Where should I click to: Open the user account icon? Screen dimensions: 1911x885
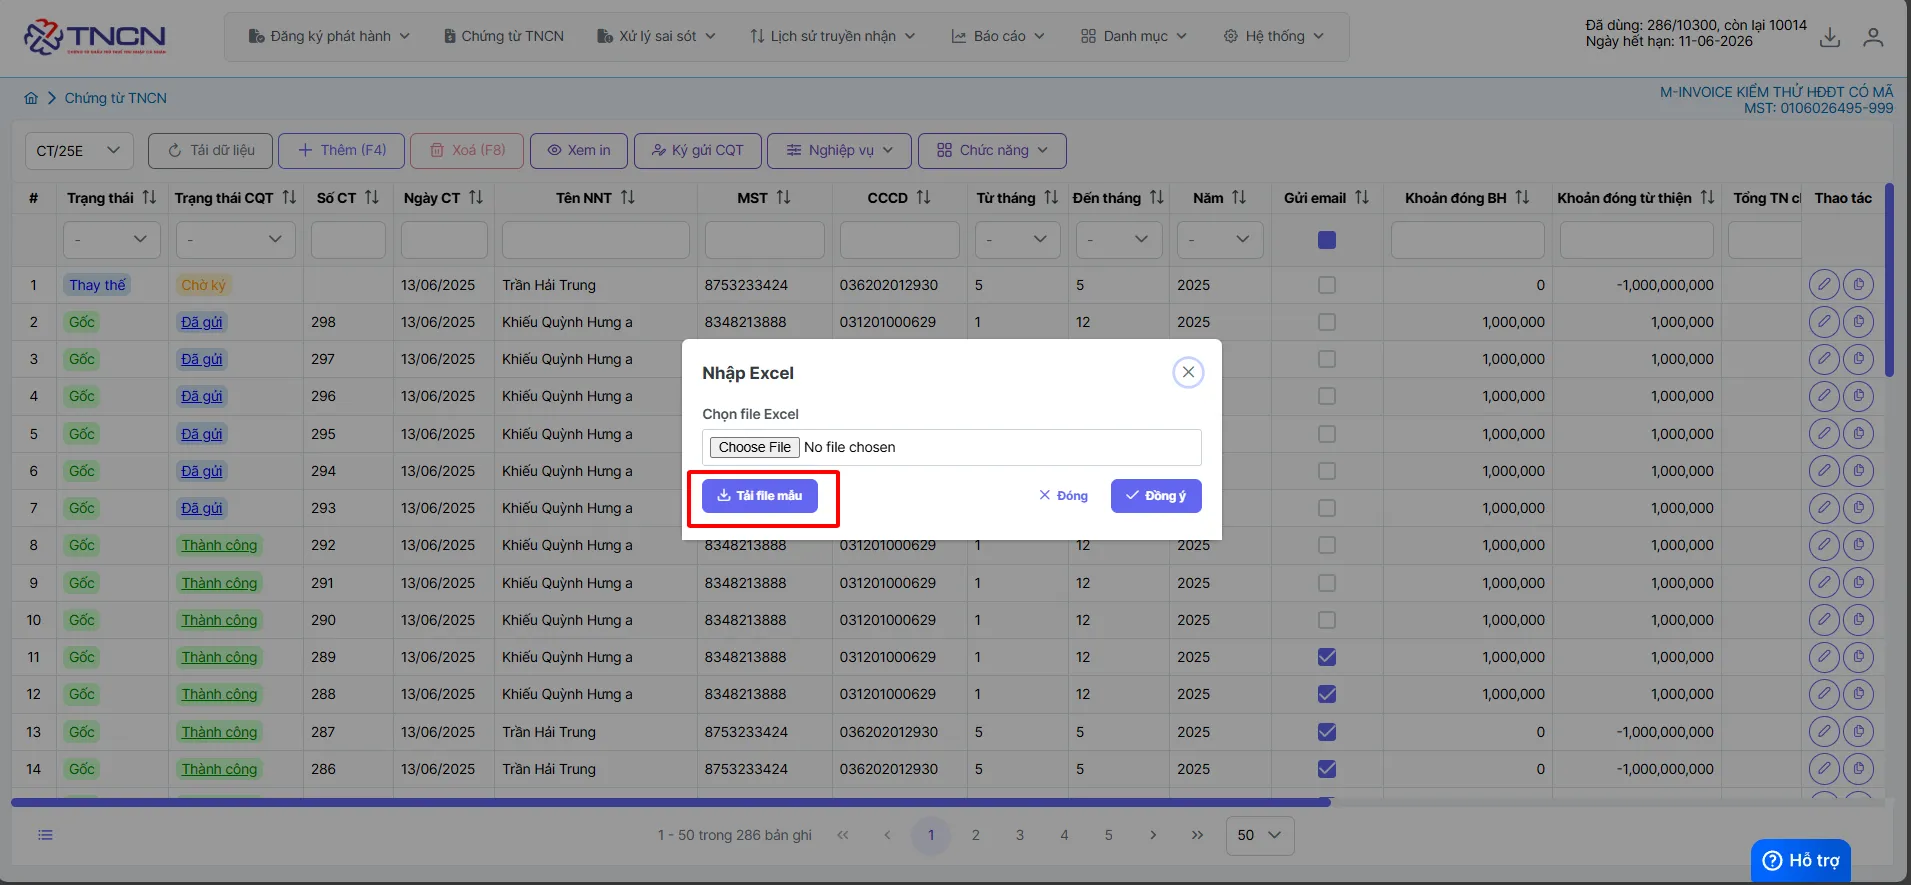tap(1873, 37)
